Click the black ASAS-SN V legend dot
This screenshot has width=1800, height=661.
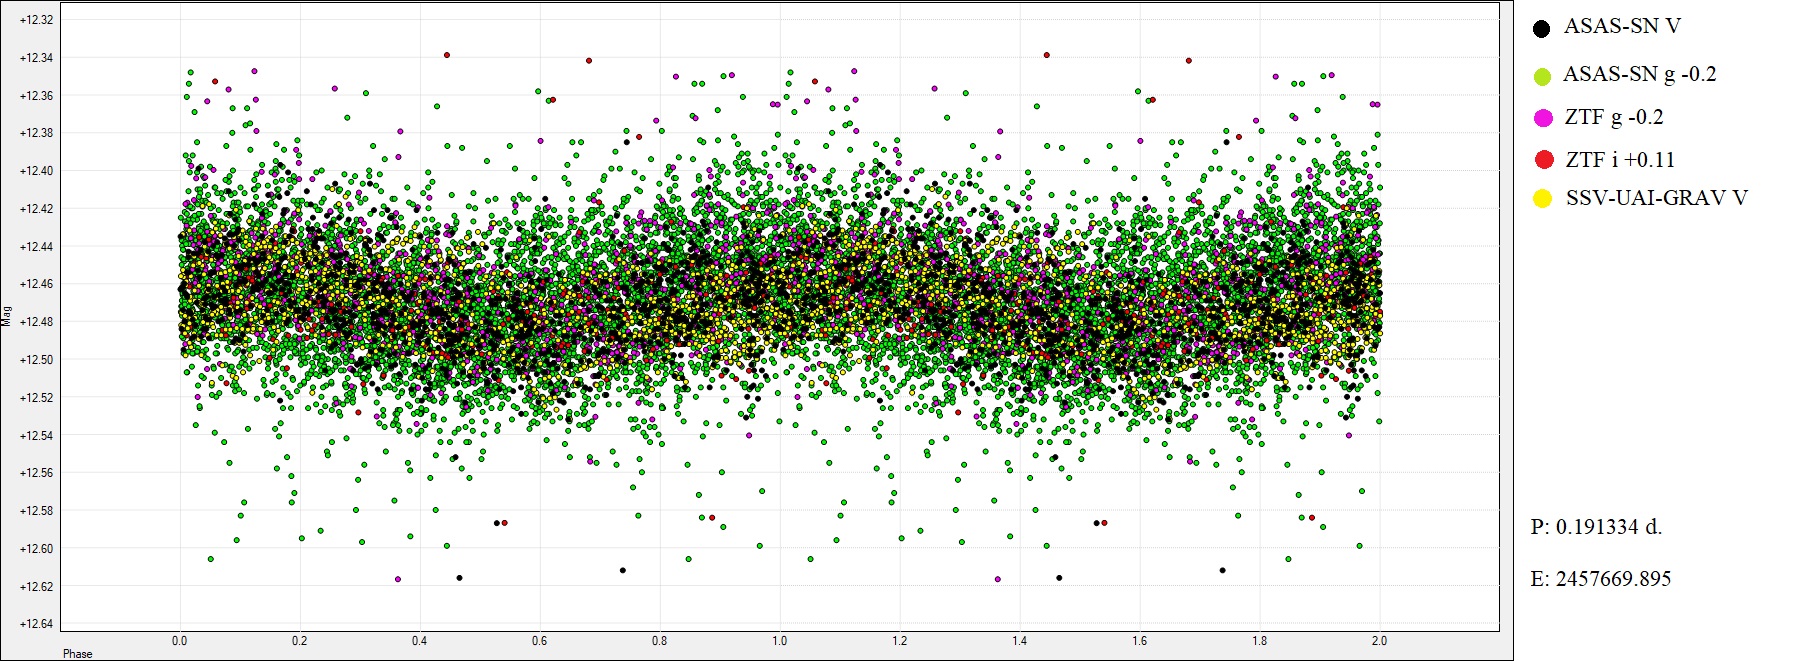click(x=1541, y=28)
